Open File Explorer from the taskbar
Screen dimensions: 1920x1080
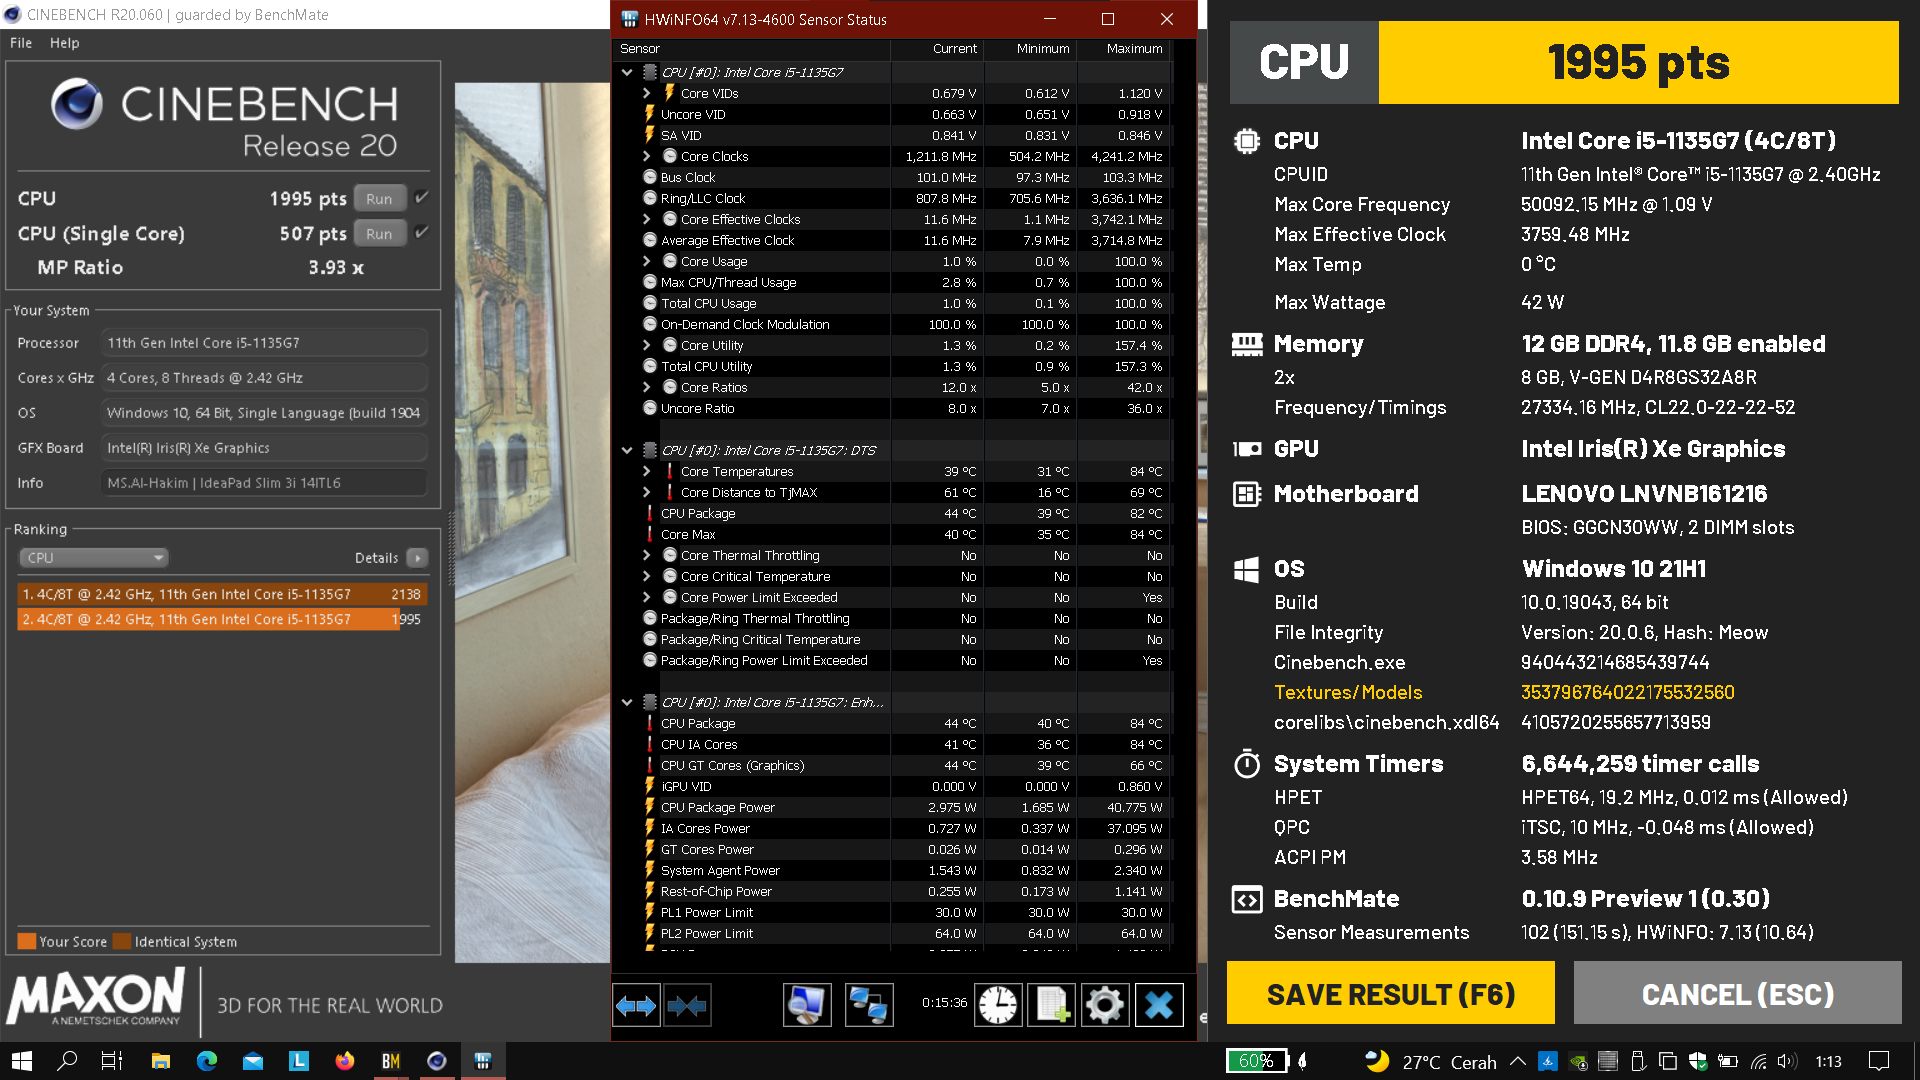point(161,1061)
